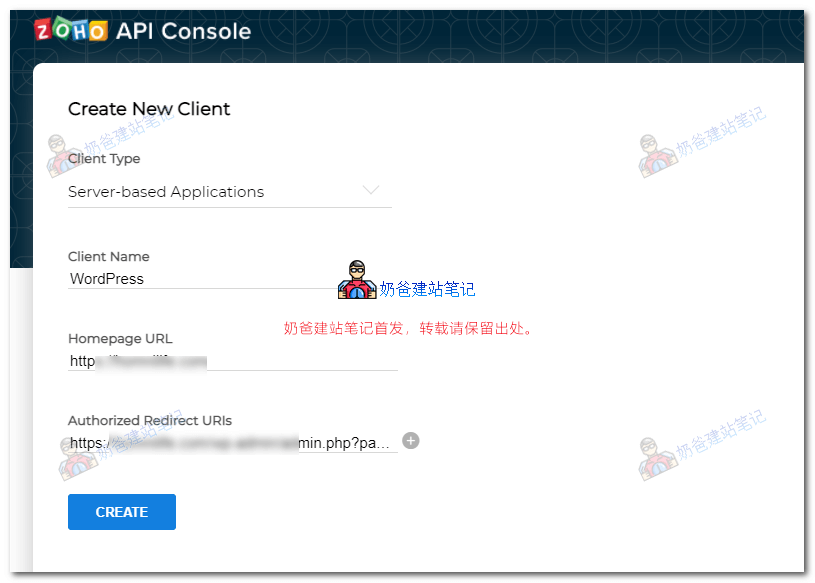Click the Zoho logo in the header

pyautogui.click(x=71, y=31)
